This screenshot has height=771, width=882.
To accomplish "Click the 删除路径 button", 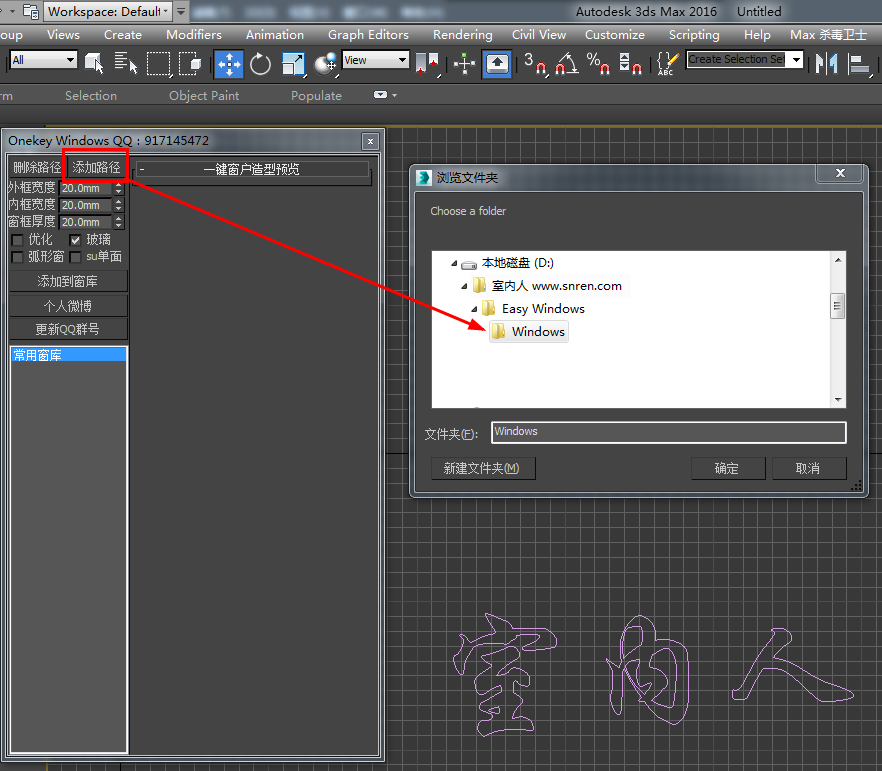I will (37, 167).
